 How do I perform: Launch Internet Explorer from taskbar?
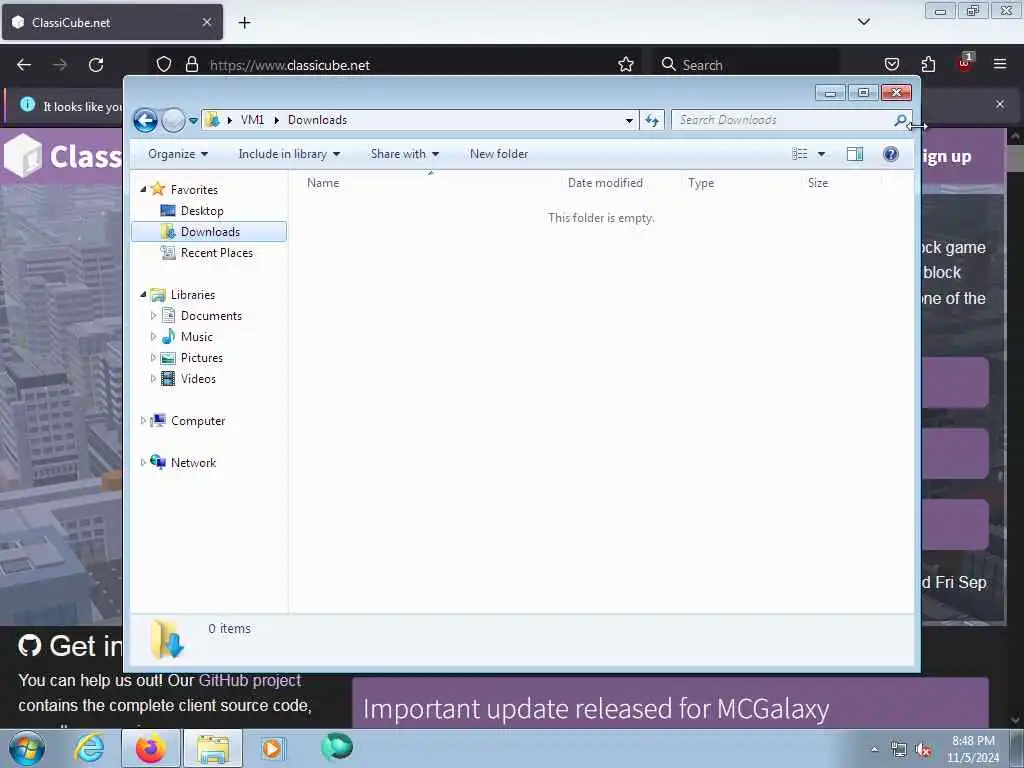point(89,748)
